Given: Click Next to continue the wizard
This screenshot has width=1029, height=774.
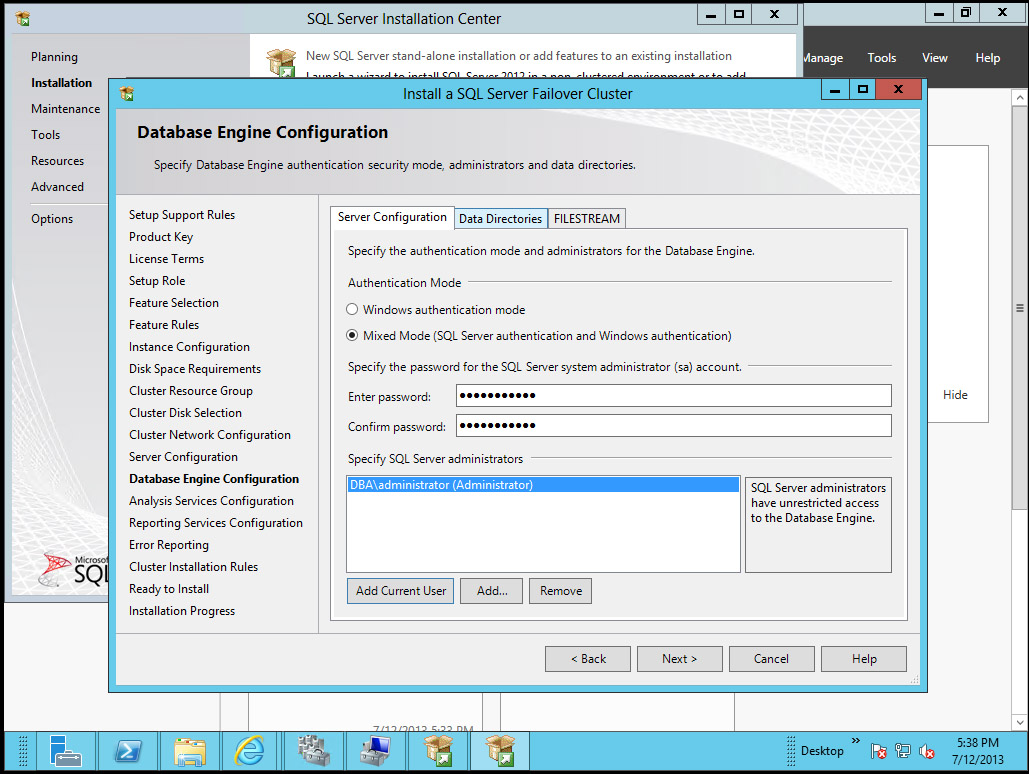Looking at the screenshot, I should [679, 658].
